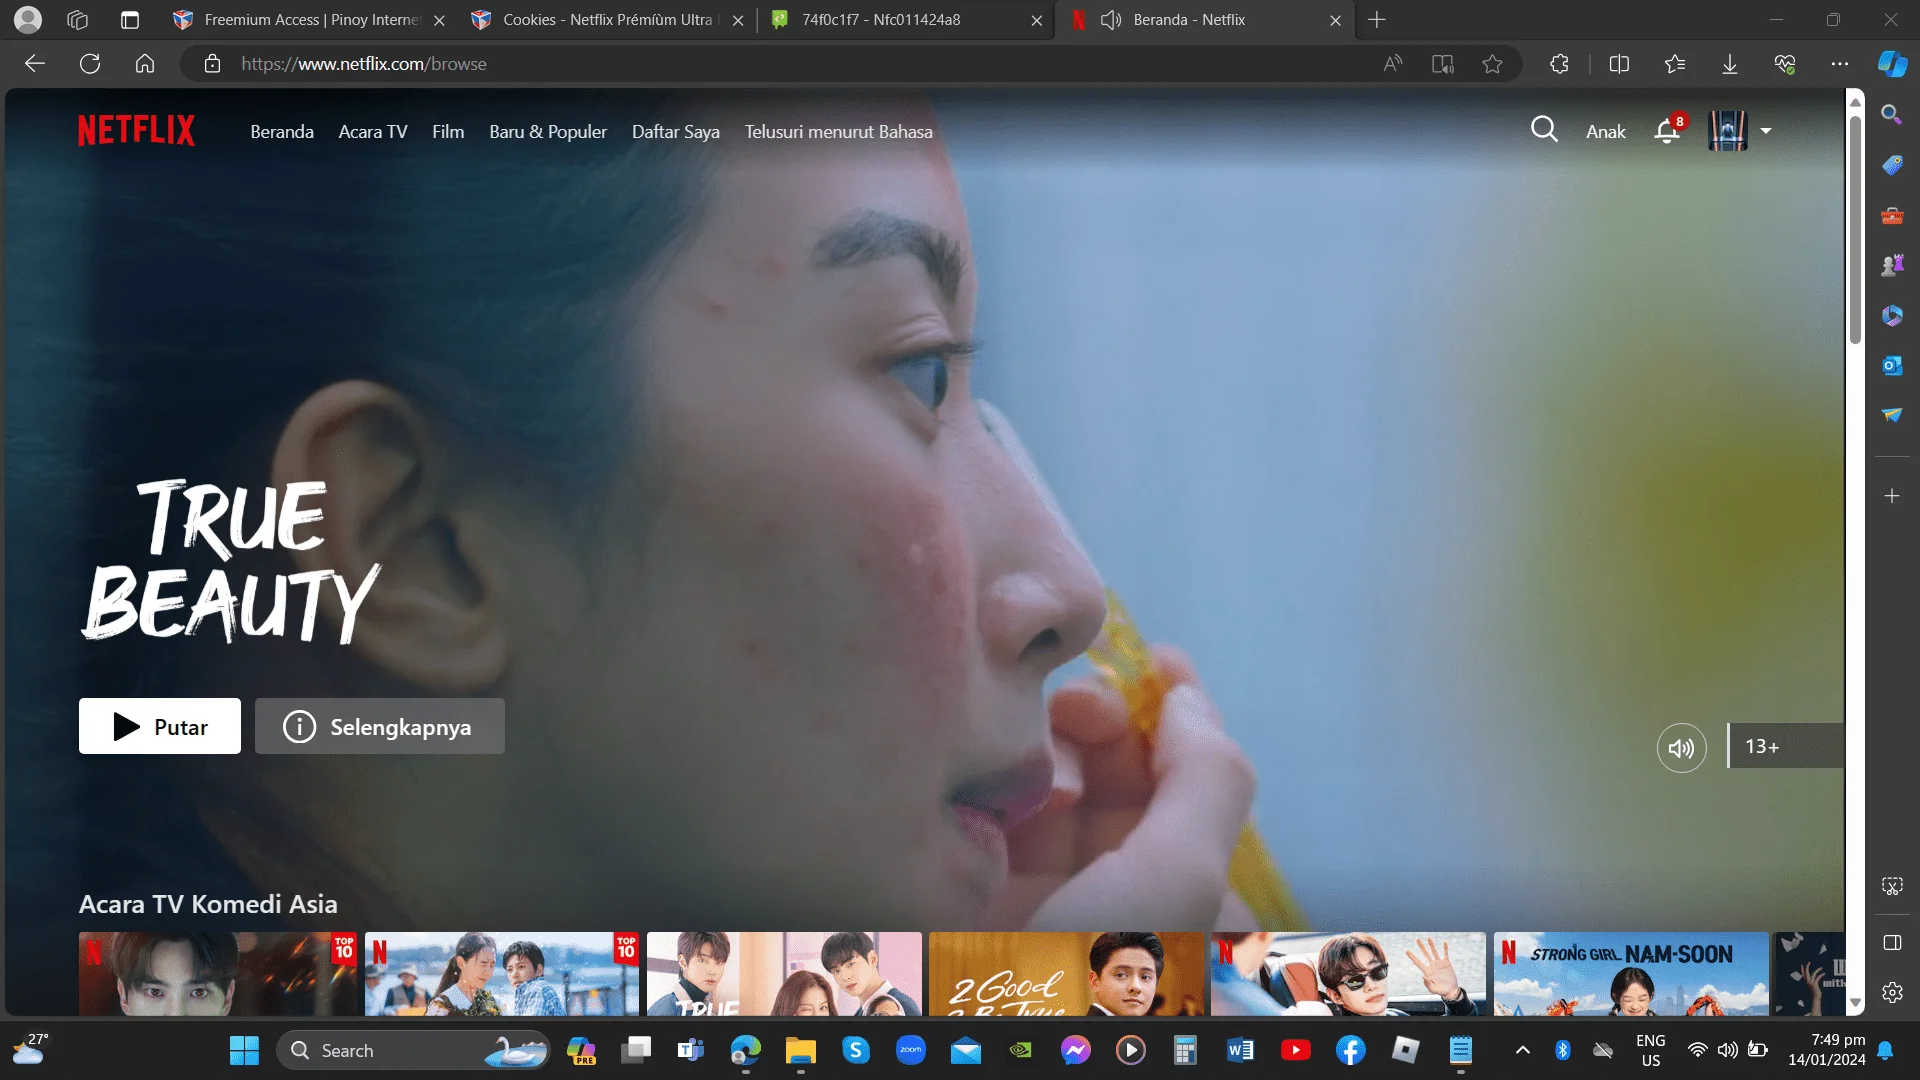
Task: Select the Strong Girl Nam-Soon thumbnail
Action: [x=1631, y=974]
